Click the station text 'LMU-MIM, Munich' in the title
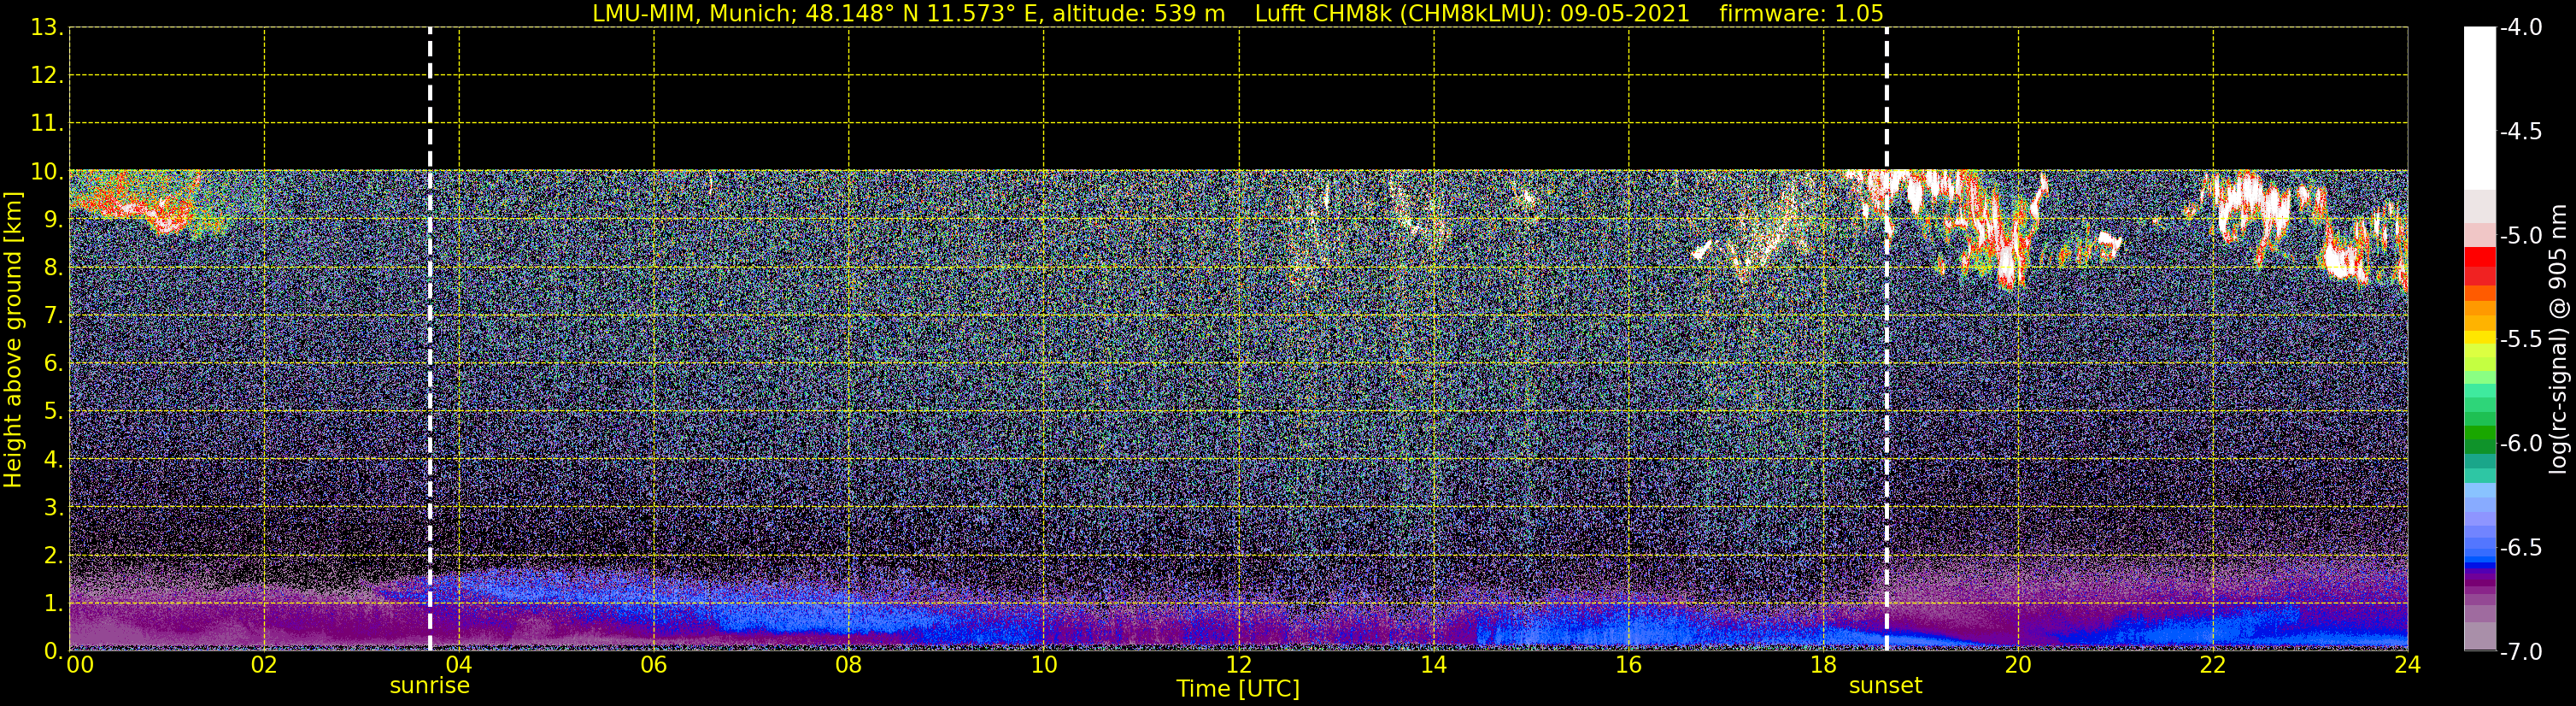Screen dimensions: 2576x706 point(691,14)
